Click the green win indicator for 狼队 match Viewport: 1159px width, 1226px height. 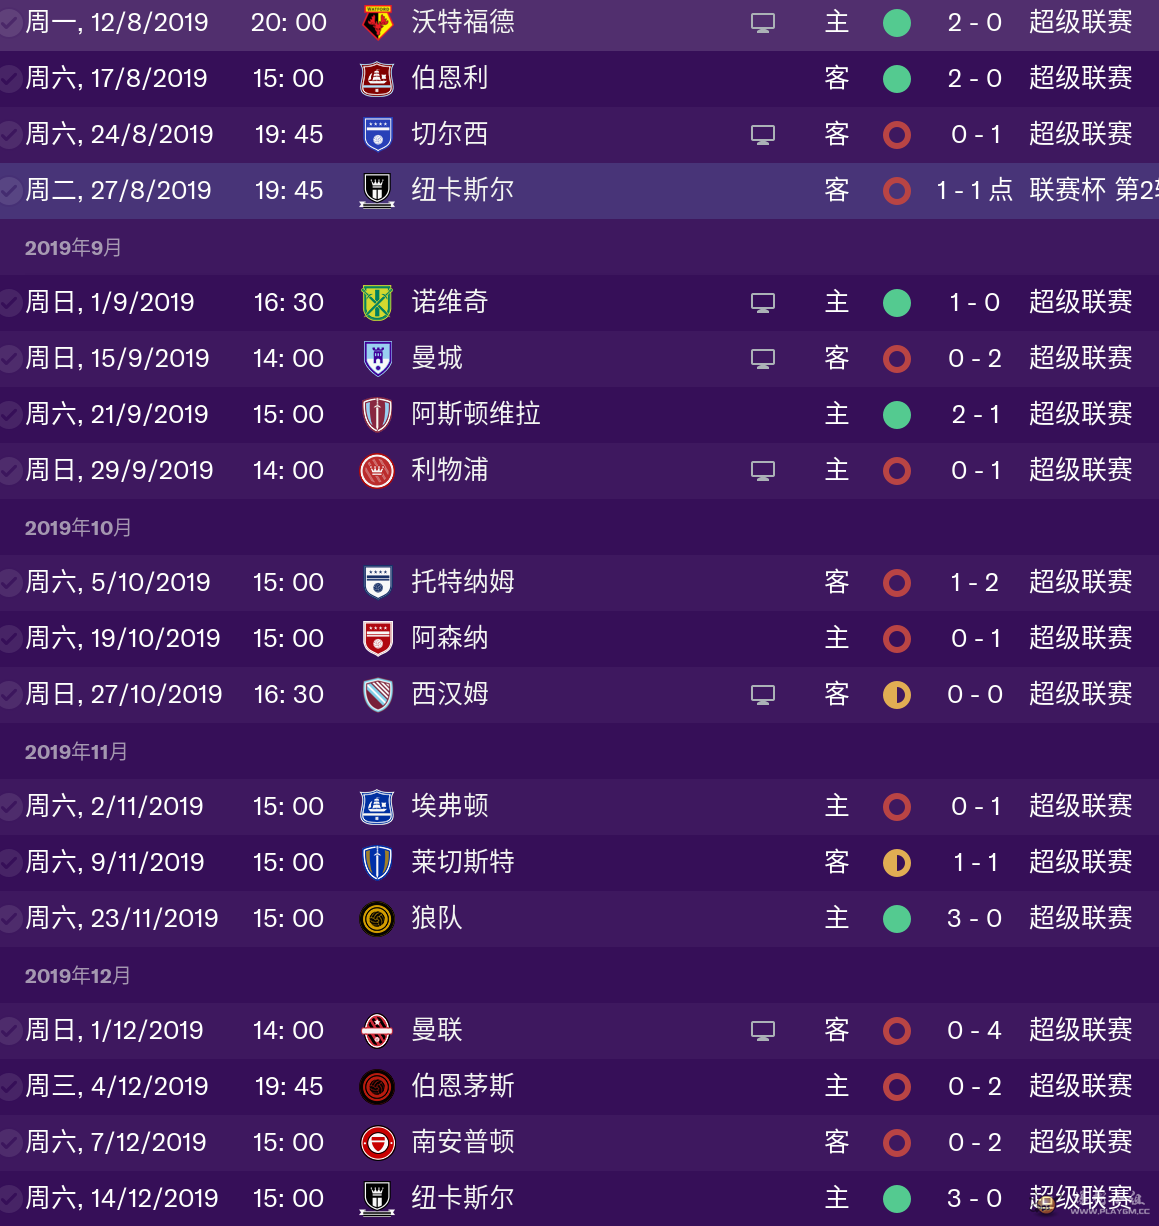[897, 918]
